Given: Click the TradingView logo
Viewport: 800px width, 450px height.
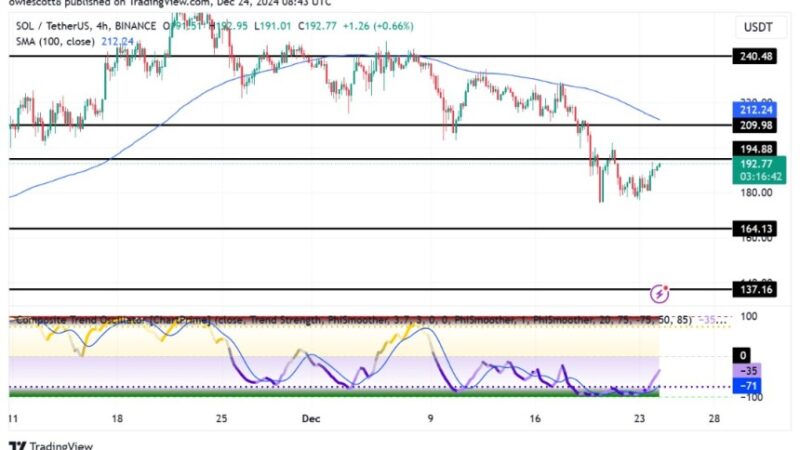Looking at the screenshot, I should click(x=51, y=445).
